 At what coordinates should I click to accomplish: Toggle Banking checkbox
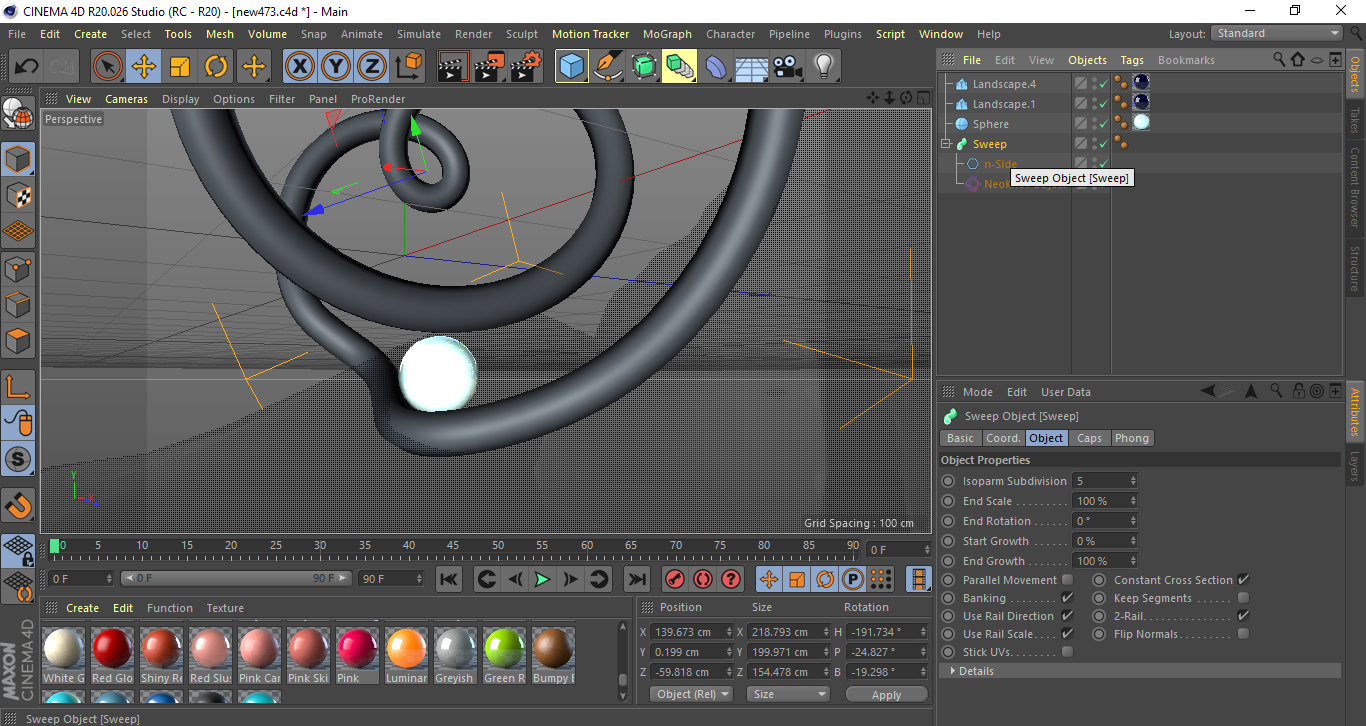point(1067,598)
